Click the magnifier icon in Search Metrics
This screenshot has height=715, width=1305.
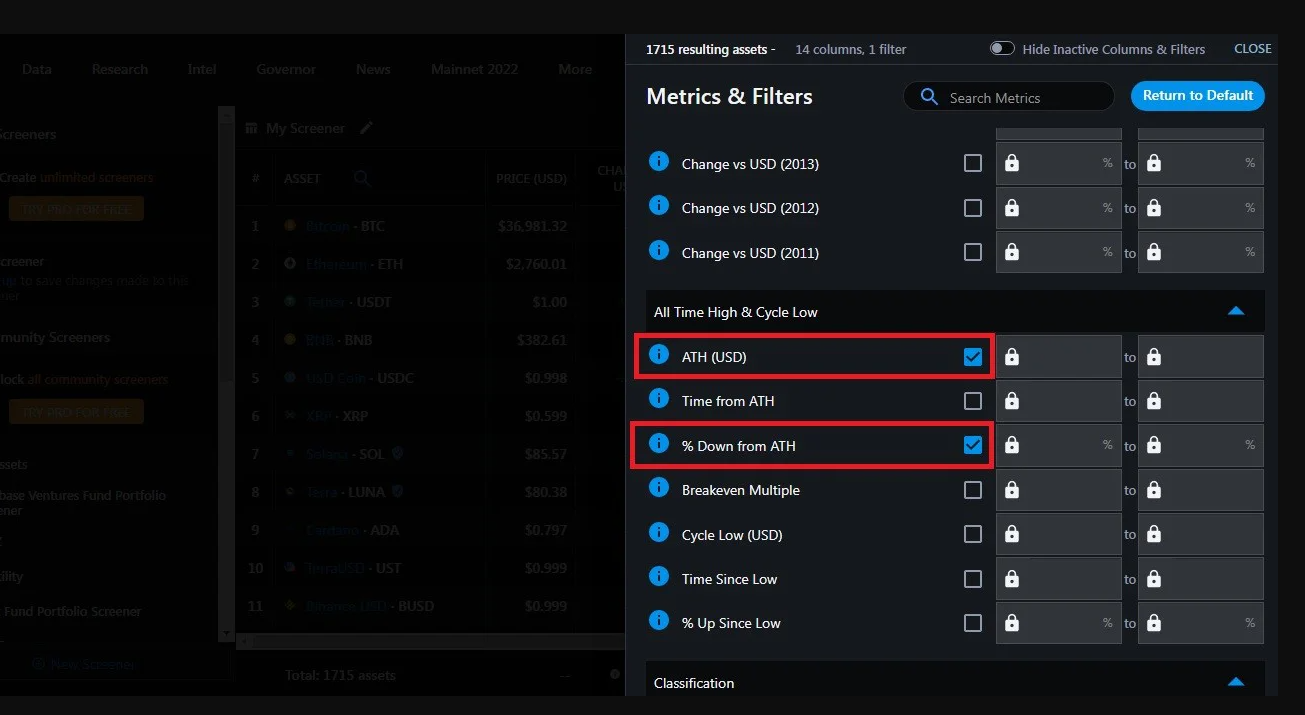(x=929, y=97)
